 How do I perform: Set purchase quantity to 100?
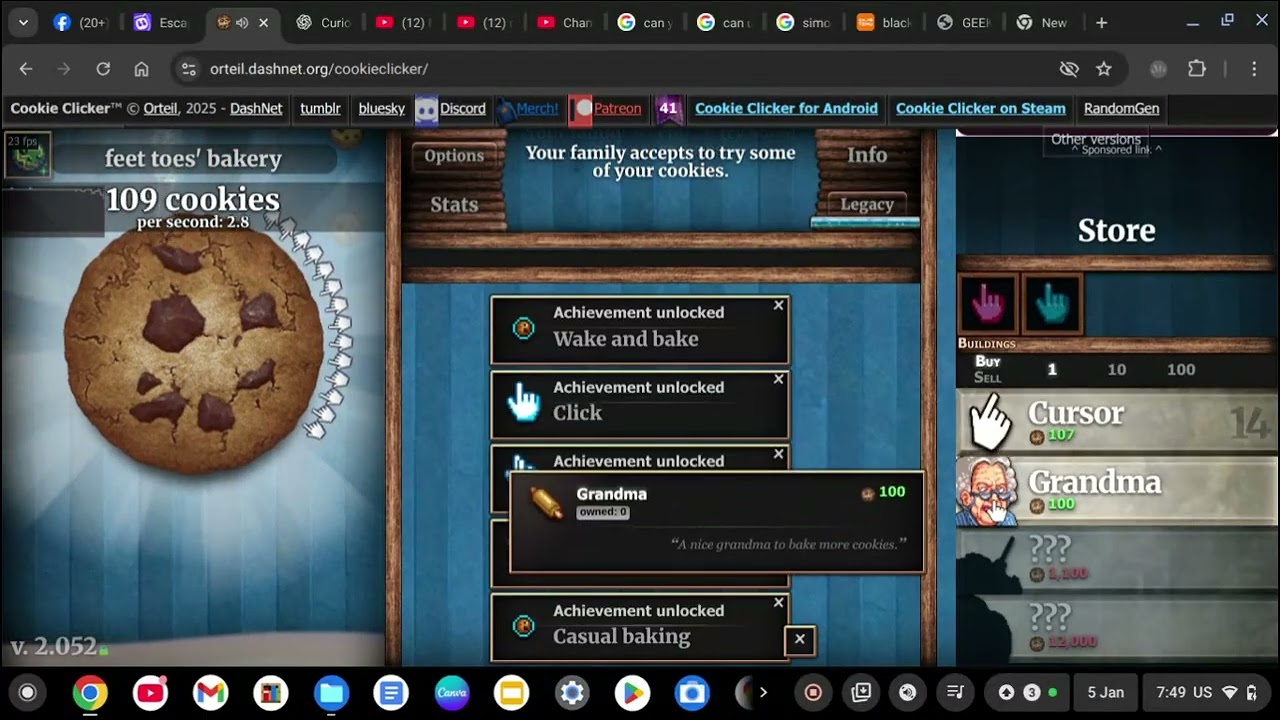click(1181, 370)
